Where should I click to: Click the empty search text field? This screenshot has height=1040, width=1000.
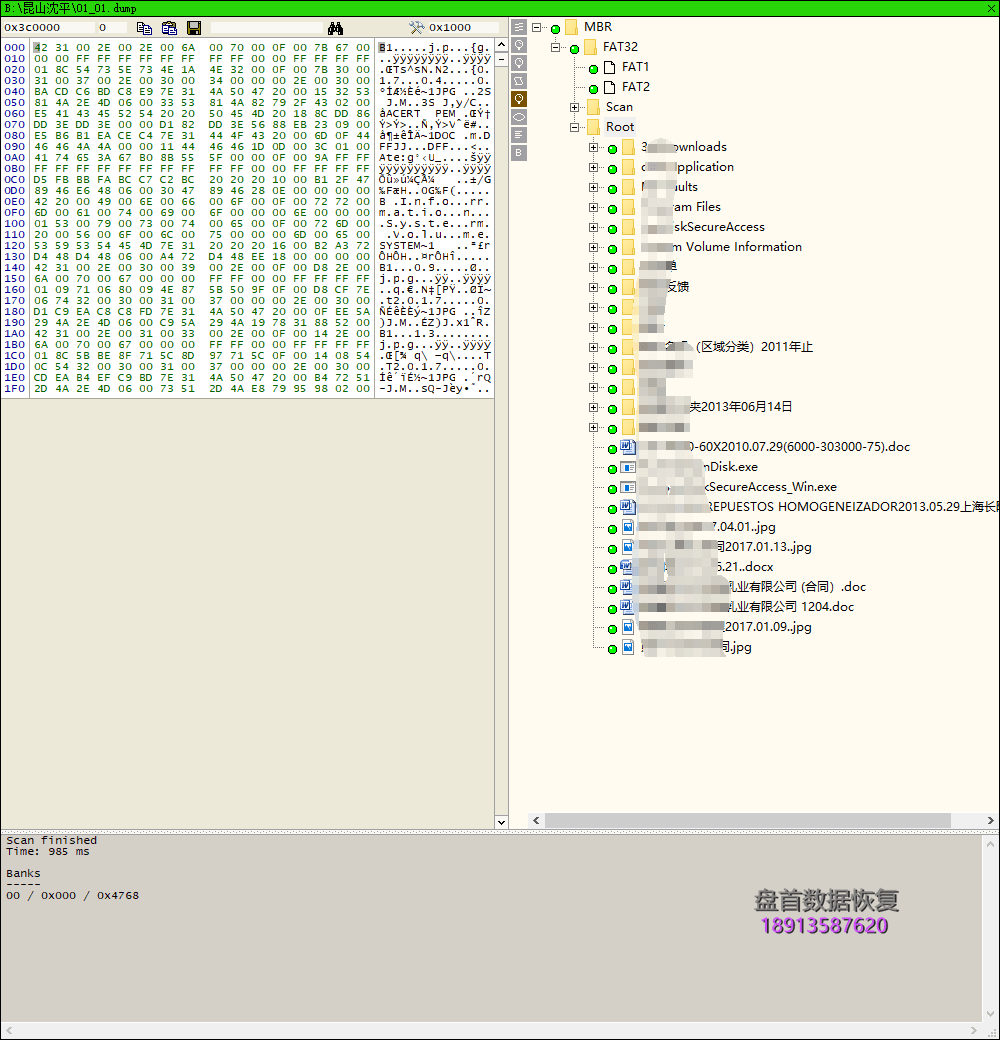pyautogui.click(x=267, y=27)
